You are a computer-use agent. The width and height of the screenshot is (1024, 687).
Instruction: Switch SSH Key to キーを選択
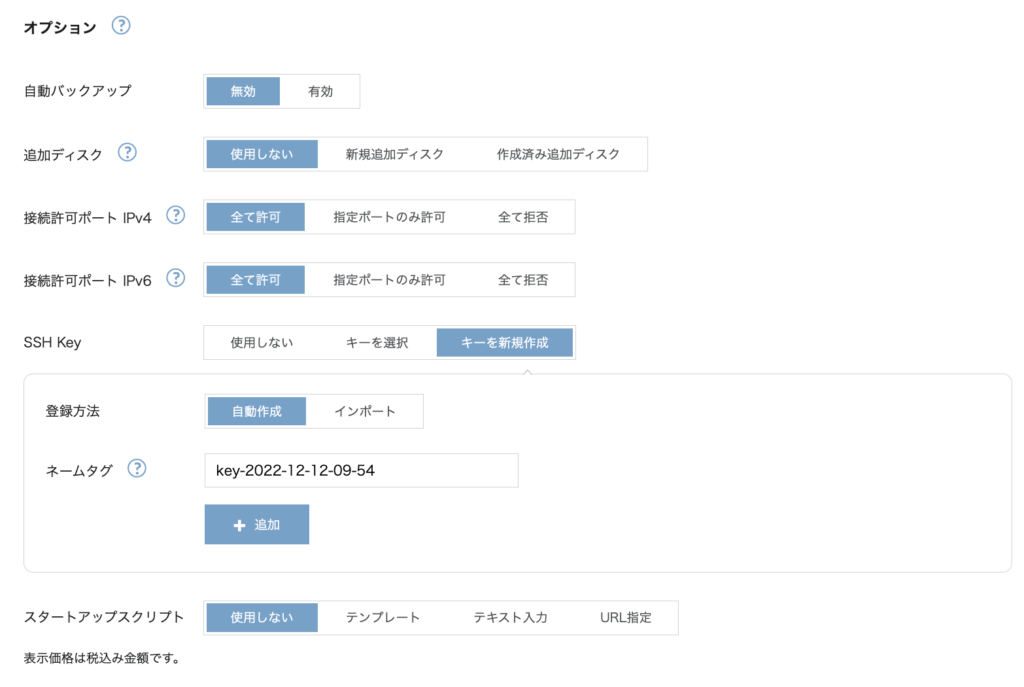(x=377, y=342)
